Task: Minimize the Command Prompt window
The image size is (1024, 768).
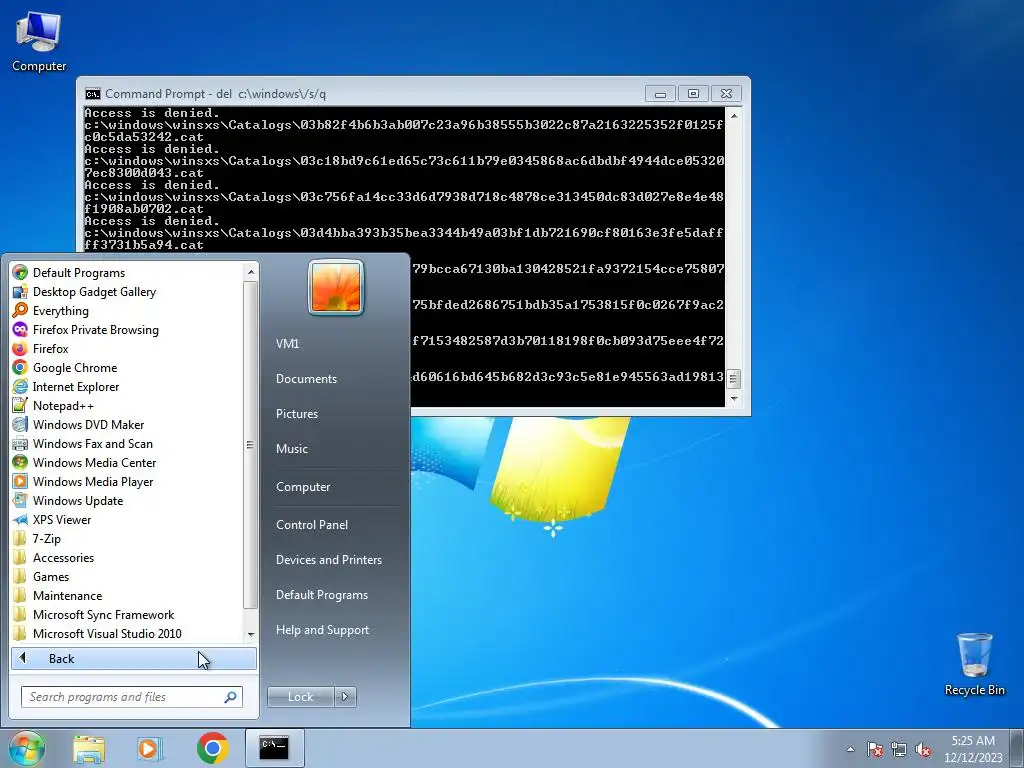Action: point(660,94)
